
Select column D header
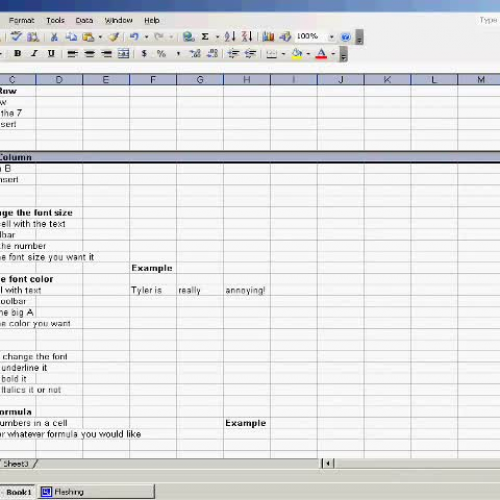[x=59, y=80]
